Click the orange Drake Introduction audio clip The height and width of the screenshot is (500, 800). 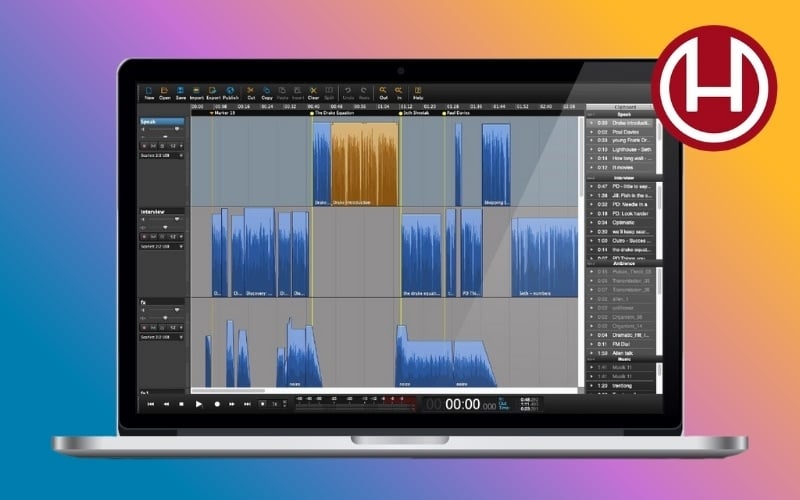[364, 160]
